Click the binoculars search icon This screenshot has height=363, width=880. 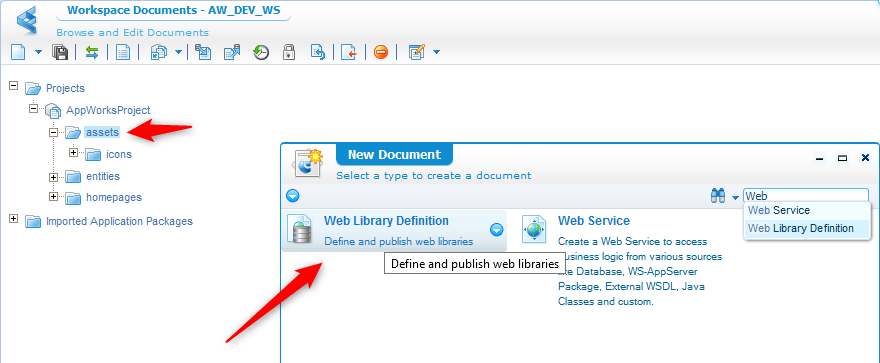tap(718, 196)
